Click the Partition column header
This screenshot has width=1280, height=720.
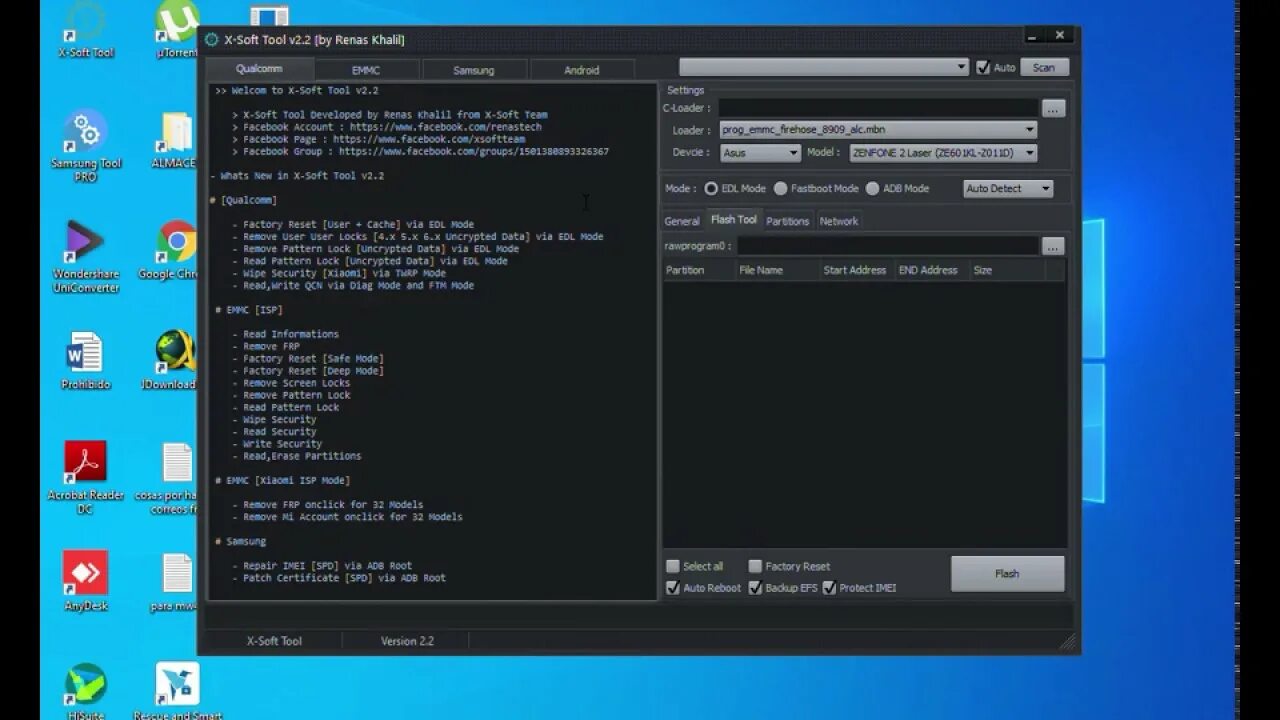click(698, 270)
